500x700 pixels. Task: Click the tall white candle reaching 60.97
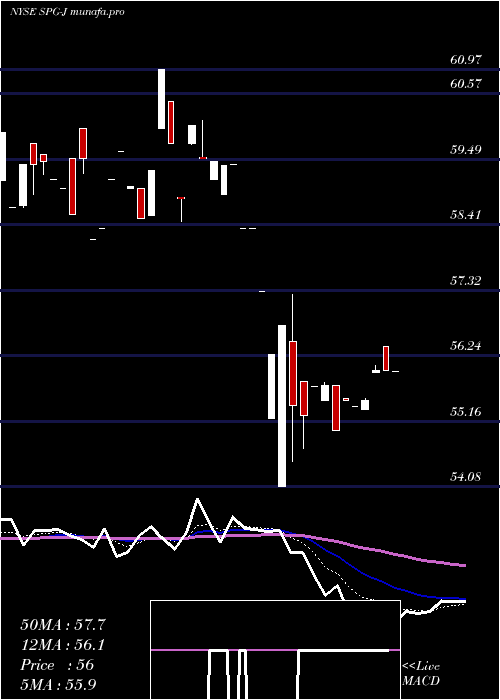point(161,99)
